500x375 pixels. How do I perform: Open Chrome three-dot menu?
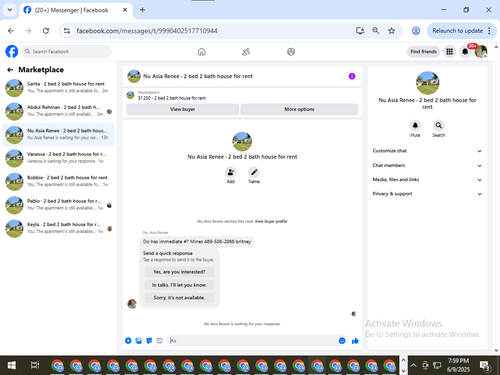tap(489, 31)
